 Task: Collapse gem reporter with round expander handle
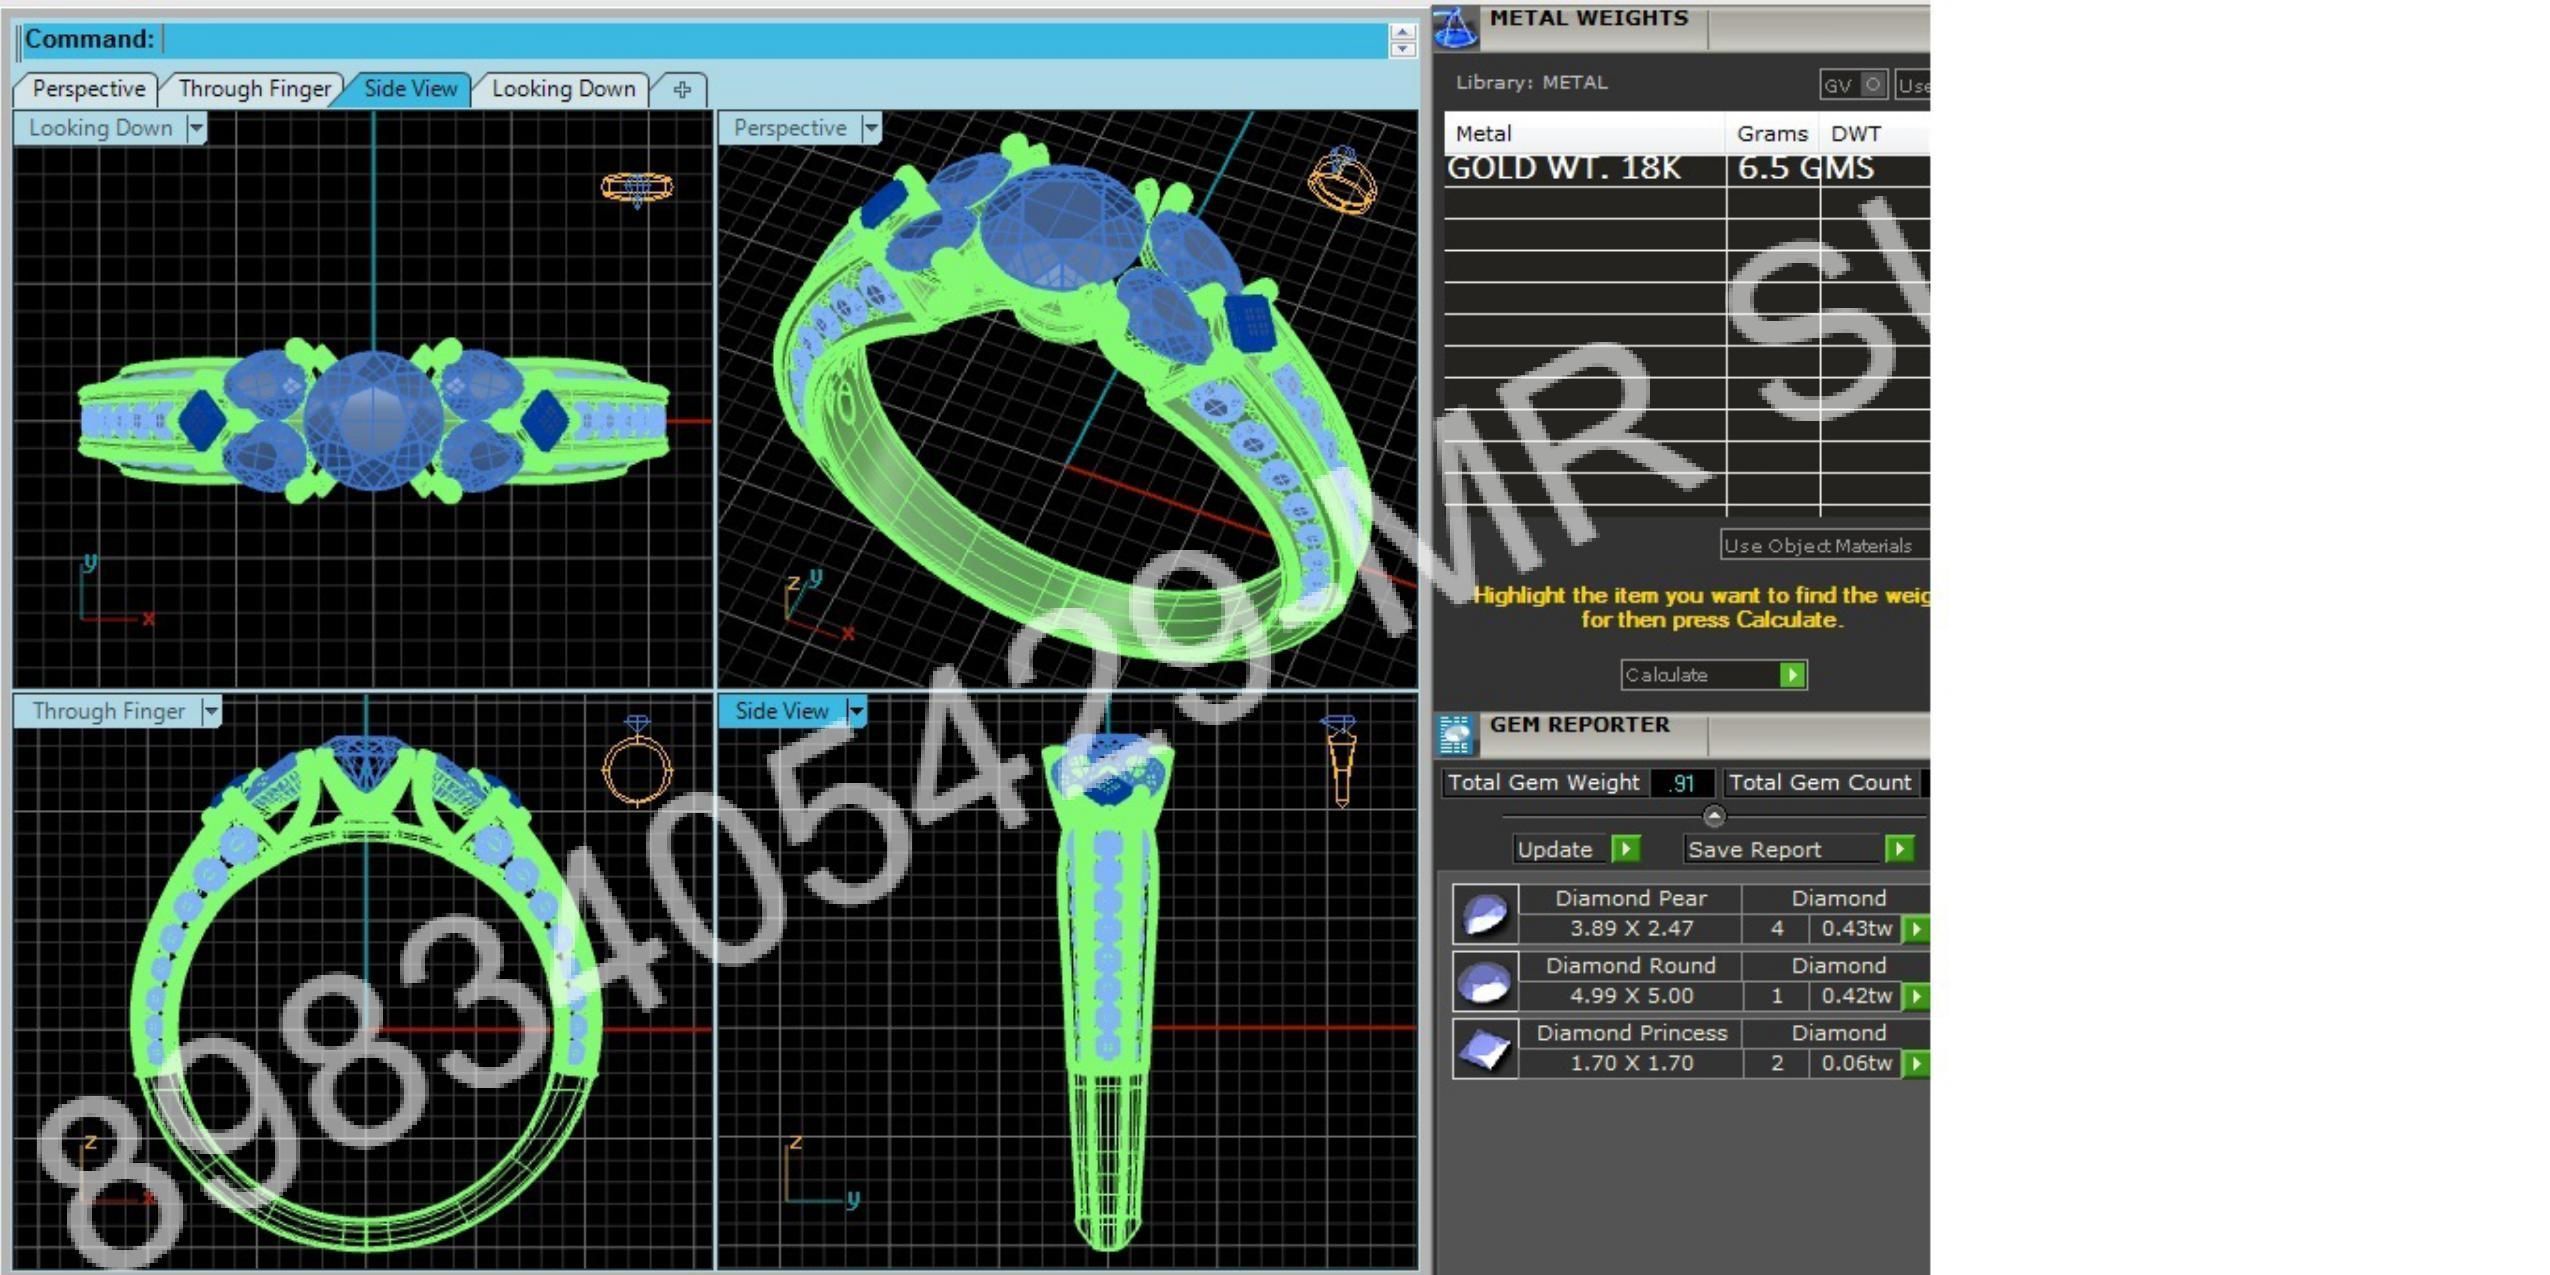point(1714,816)
